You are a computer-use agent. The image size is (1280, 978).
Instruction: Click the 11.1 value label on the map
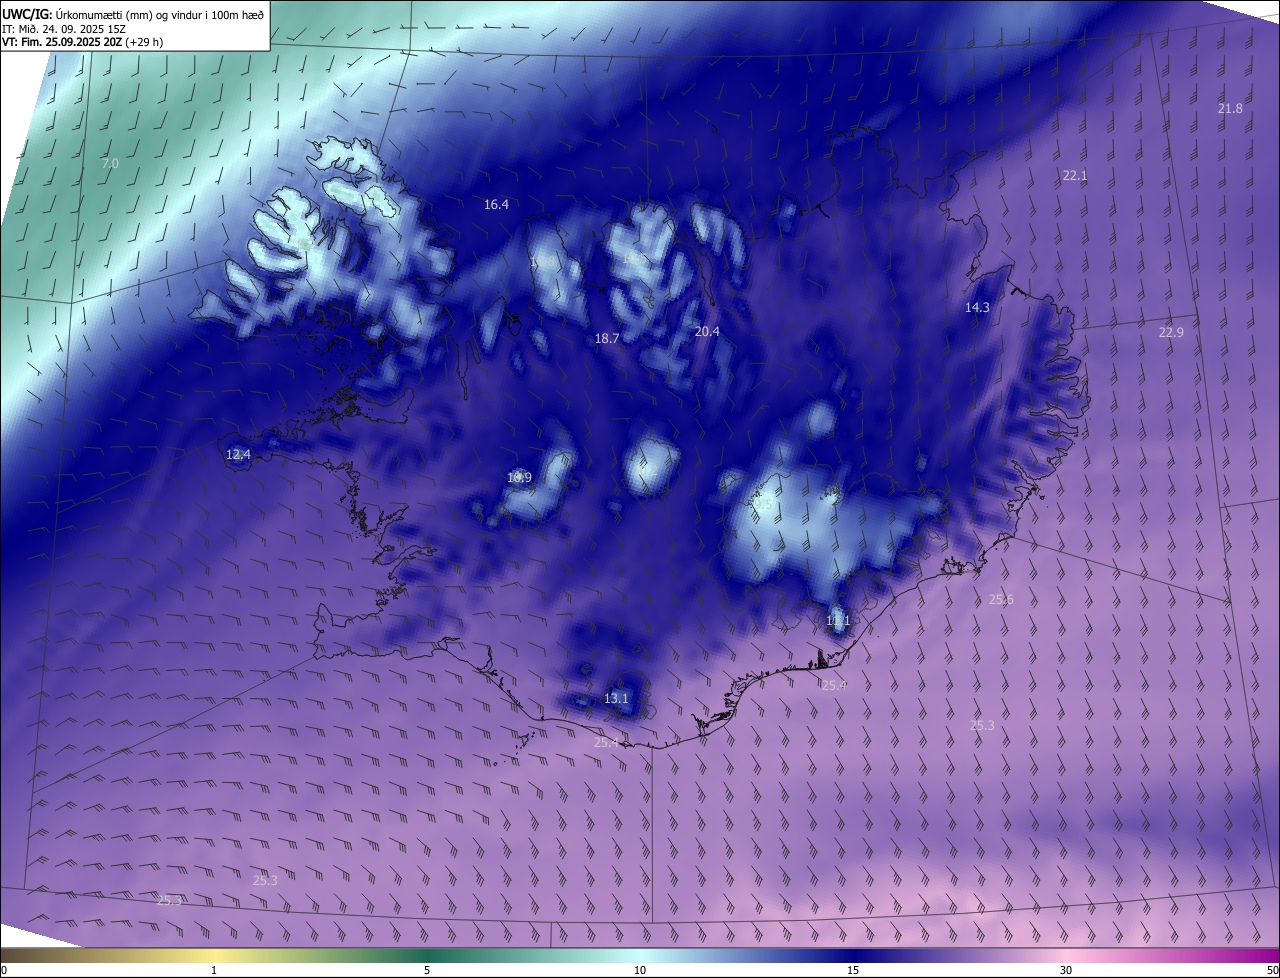pos(838,621)
